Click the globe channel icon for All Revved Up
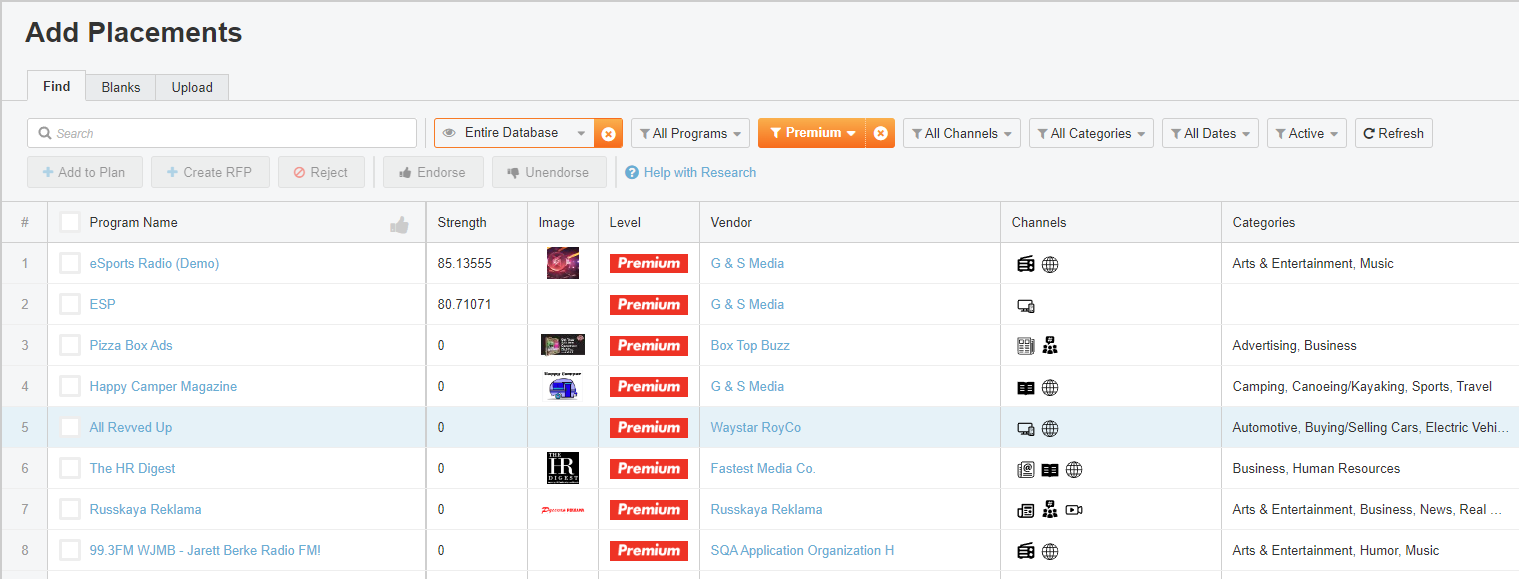This screenshot has height=579, width=1519. tap(1049, 428)
